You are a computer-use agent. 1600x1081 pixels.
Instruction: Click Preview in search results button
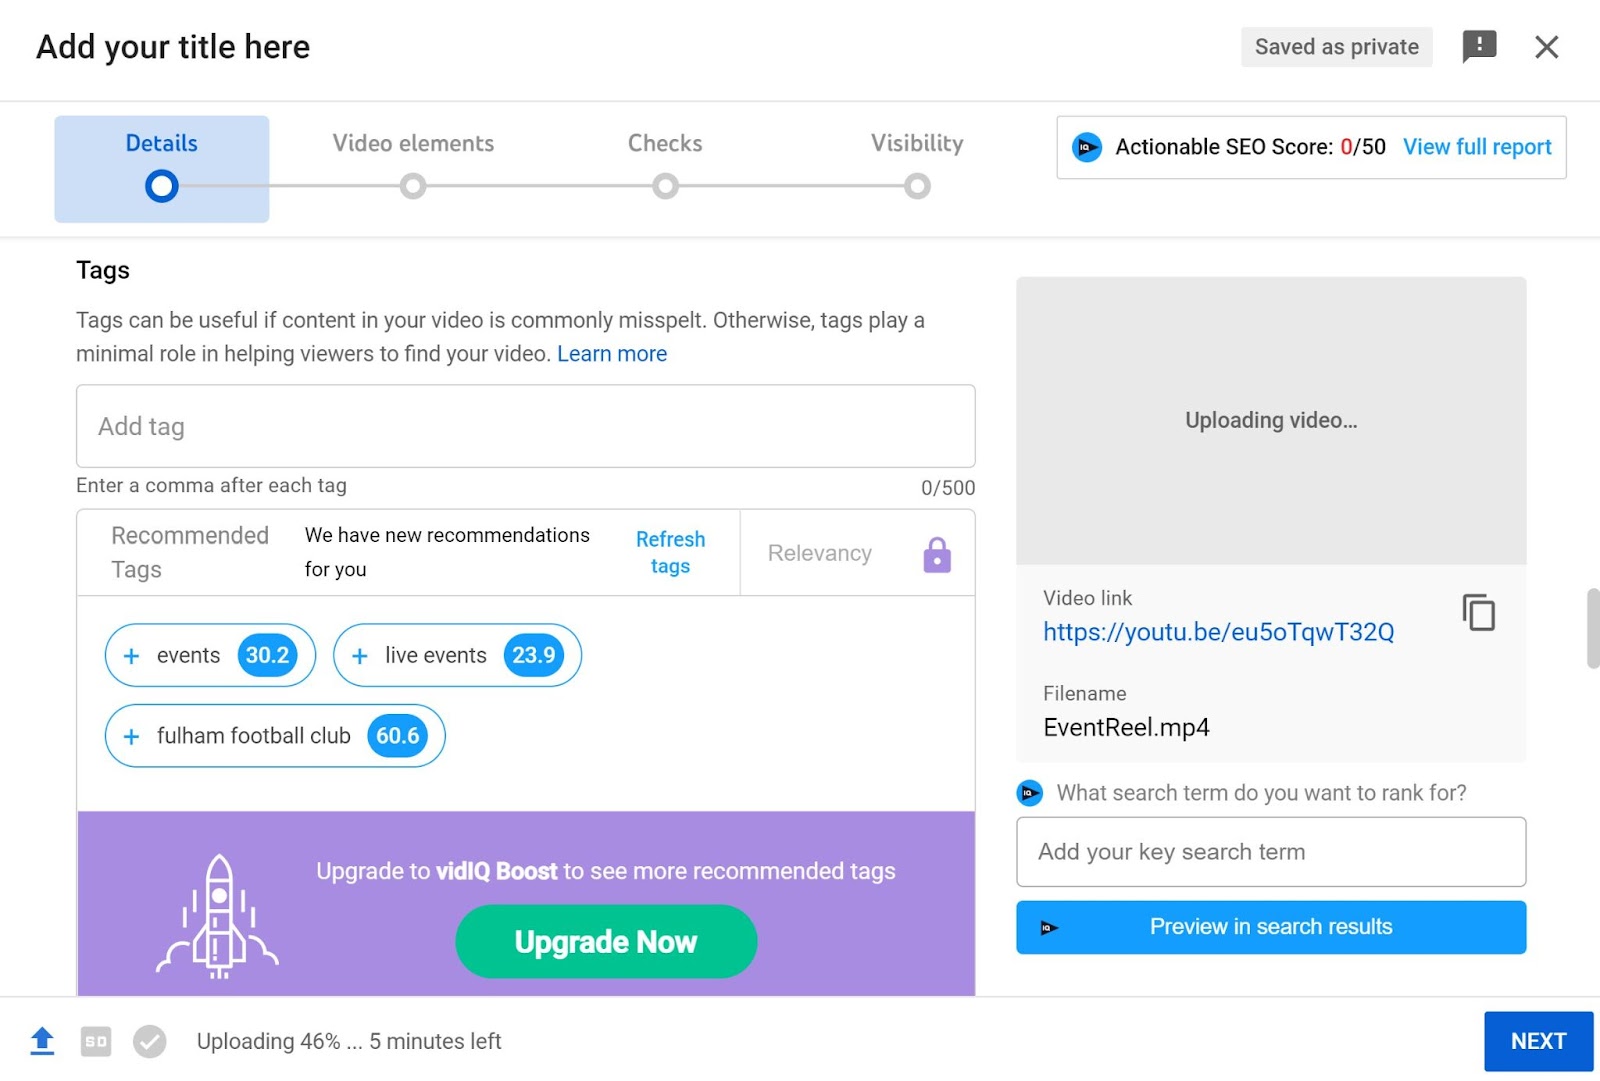pyautogui.click(x=1270, y=927)
